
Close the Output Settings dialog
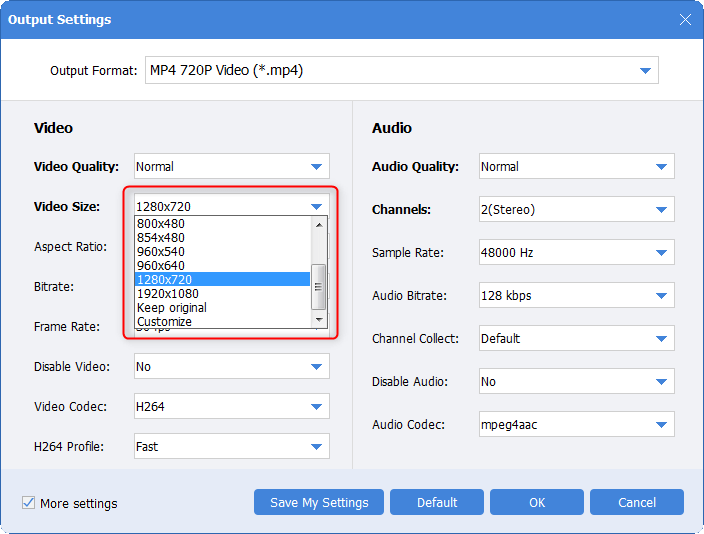[x=685, y=20]
